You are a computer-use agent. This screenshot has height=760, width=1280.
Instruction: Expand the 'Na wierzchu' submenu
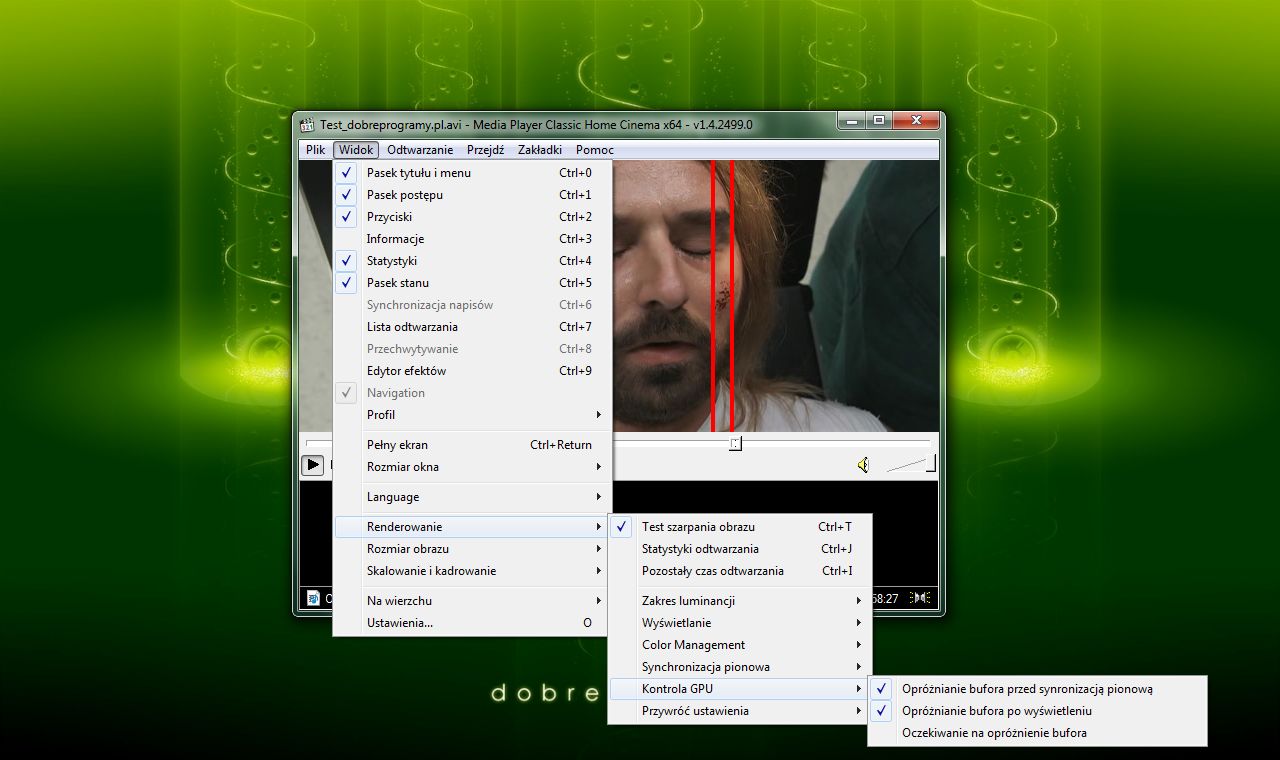click(470, 601)
